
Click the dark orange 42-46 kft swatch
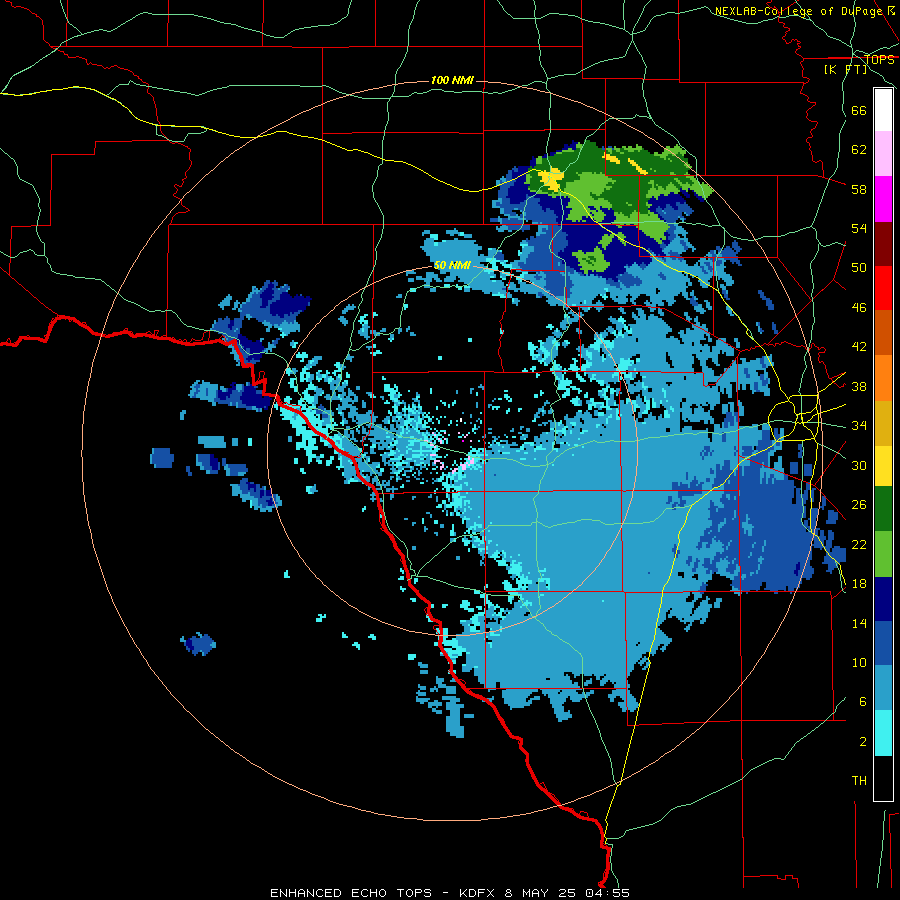(883, 333)
